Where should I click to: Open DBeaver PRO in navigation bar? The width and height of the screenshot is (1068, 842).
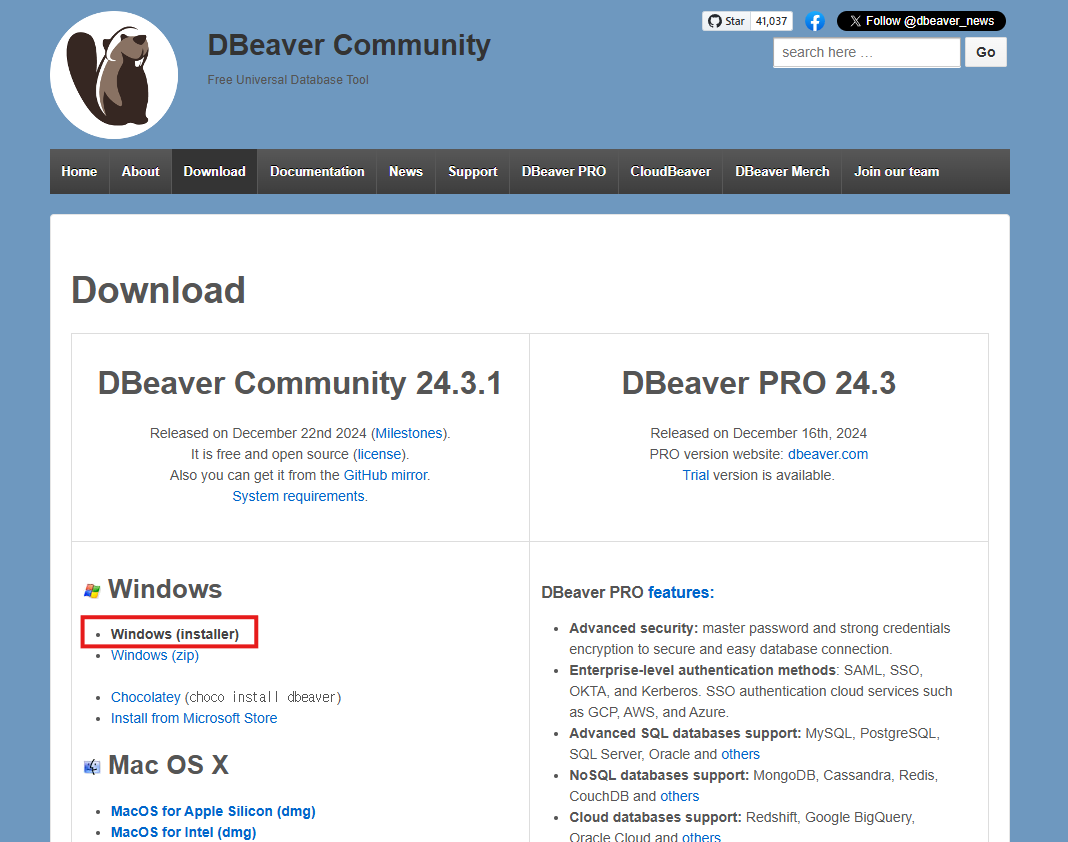(x=564, y=172)
